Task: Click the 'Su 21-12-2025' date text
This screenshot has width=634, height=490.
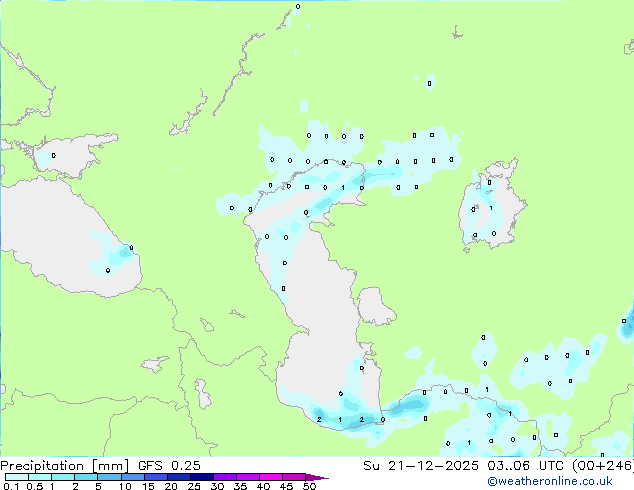Action: (421, 466)
